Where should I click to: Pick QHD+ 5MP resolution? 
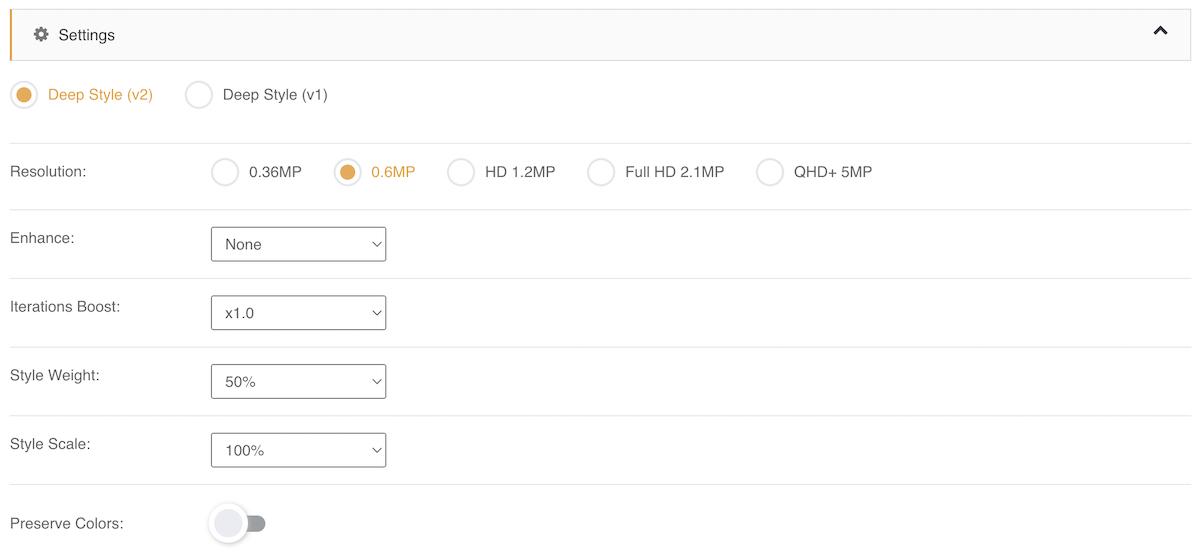point(770,172)
